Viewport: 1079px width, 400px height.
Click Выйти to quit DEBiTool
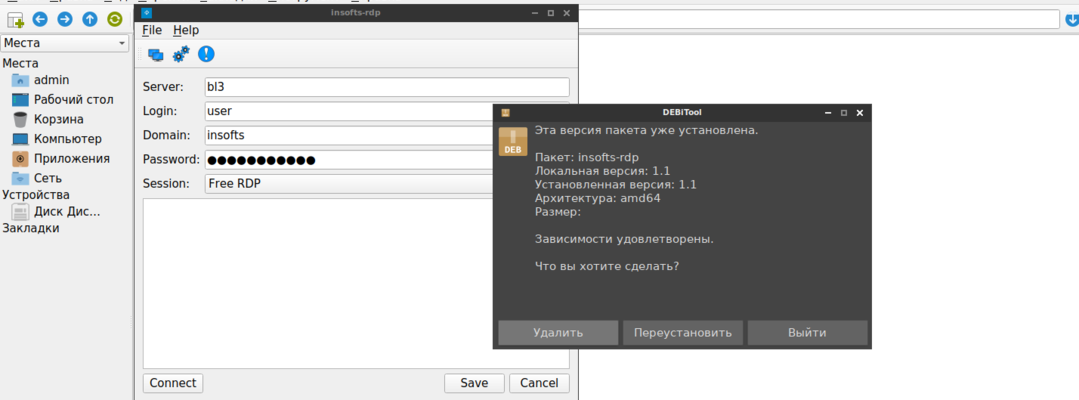point(807,333)
